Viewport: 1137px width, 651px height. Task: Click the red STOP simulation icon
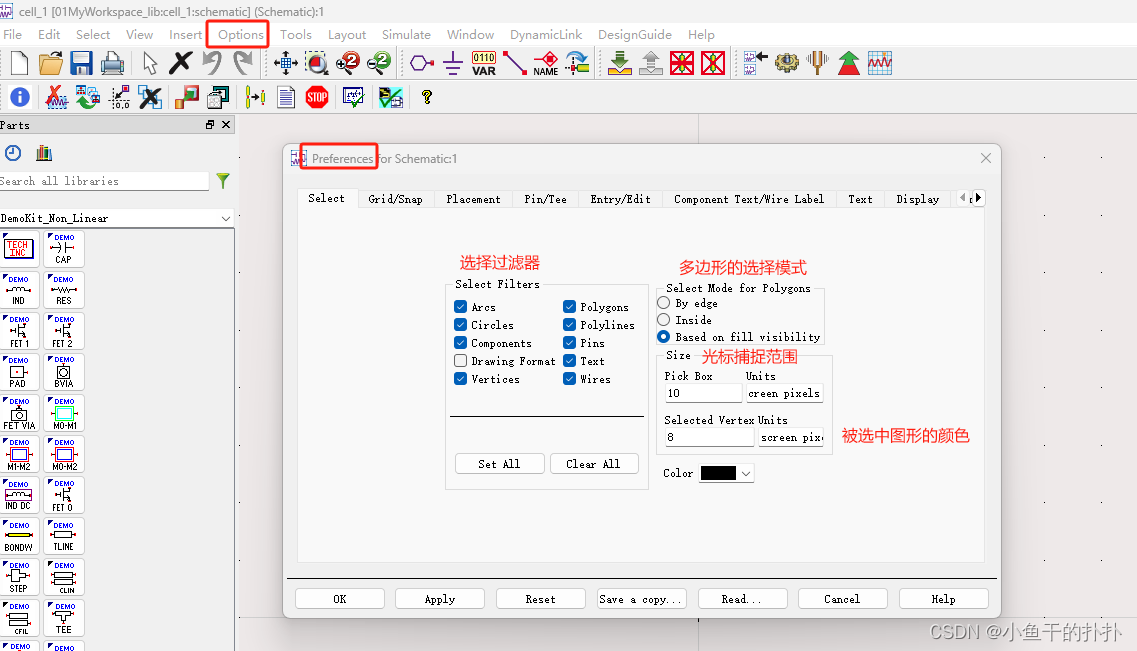[317, 97]
